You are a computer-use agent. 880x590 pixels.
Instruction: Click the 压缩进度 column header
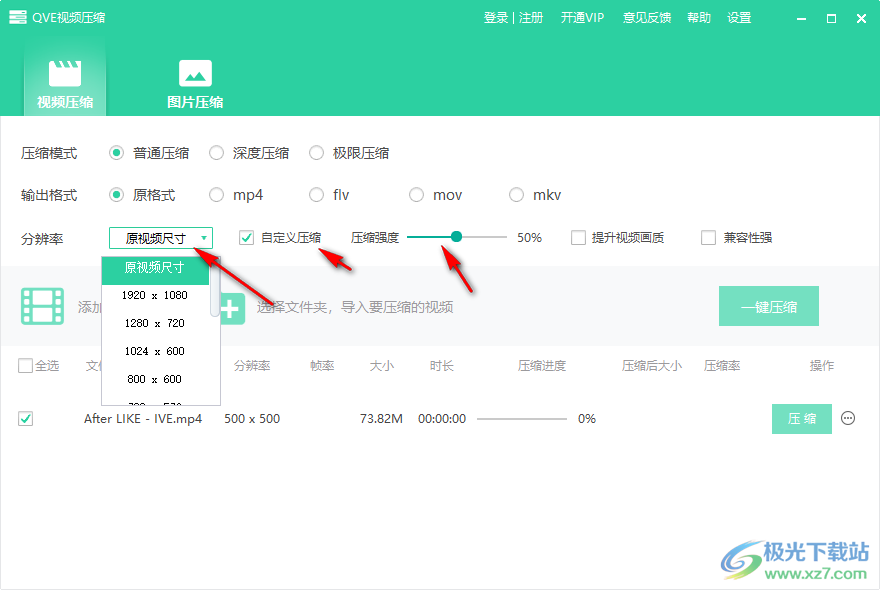[x=542, y=366]
